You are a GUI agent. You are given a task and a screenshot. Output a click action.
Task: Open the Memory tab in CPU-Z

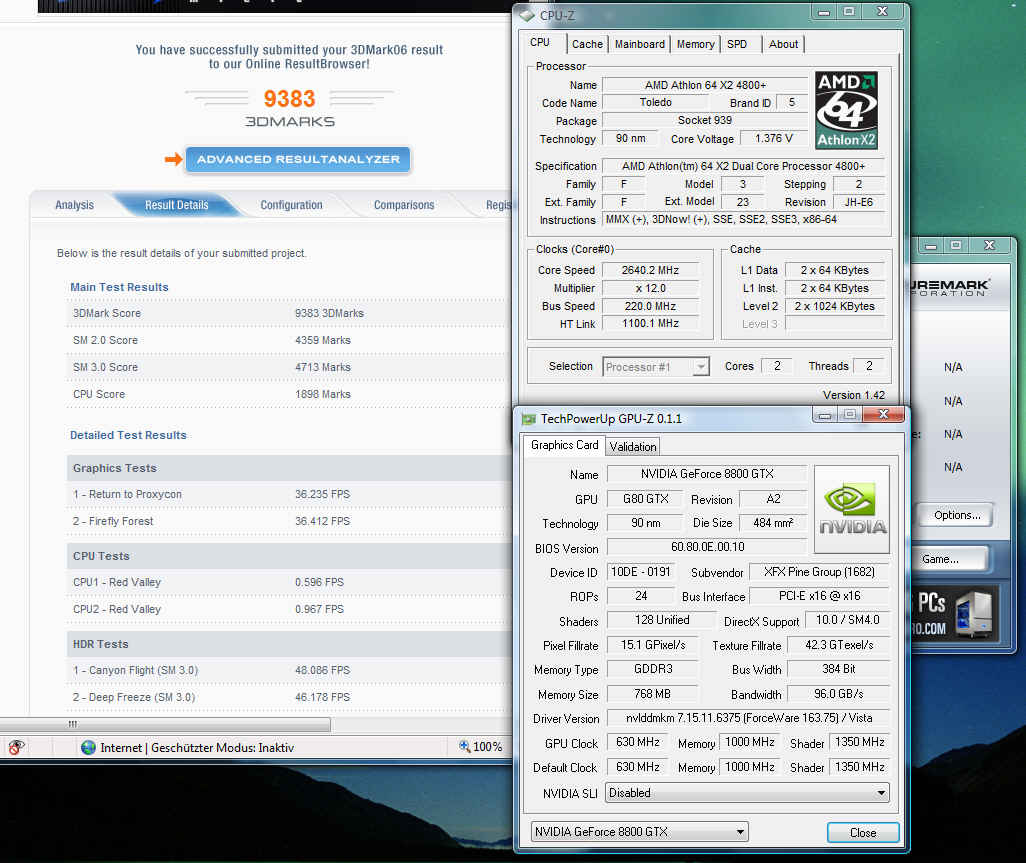pos(696,44)
